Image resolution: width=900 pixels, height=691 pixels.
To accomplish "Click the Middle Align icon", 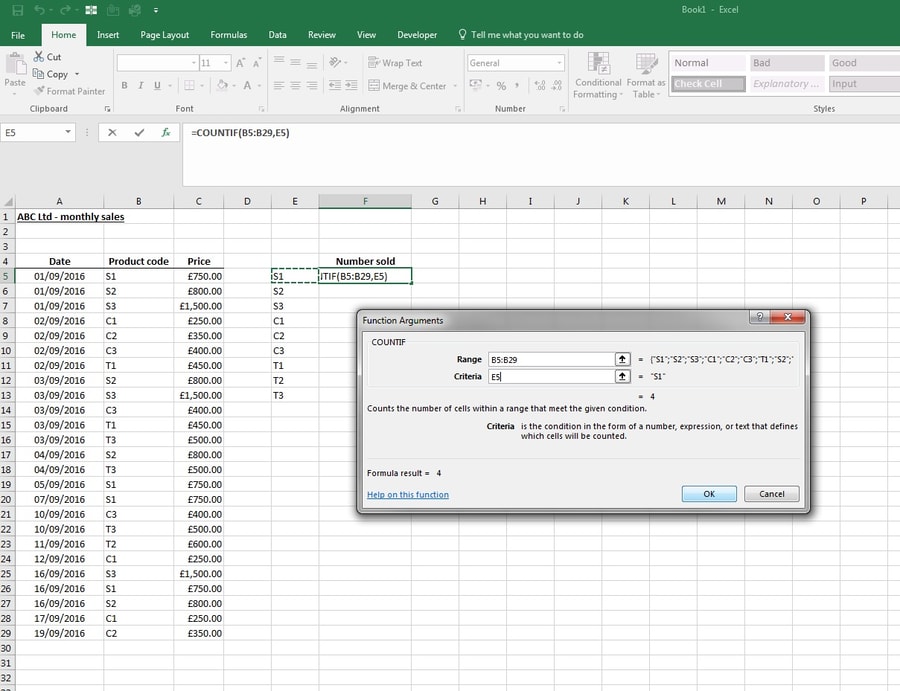I will (x=295, y=62).
